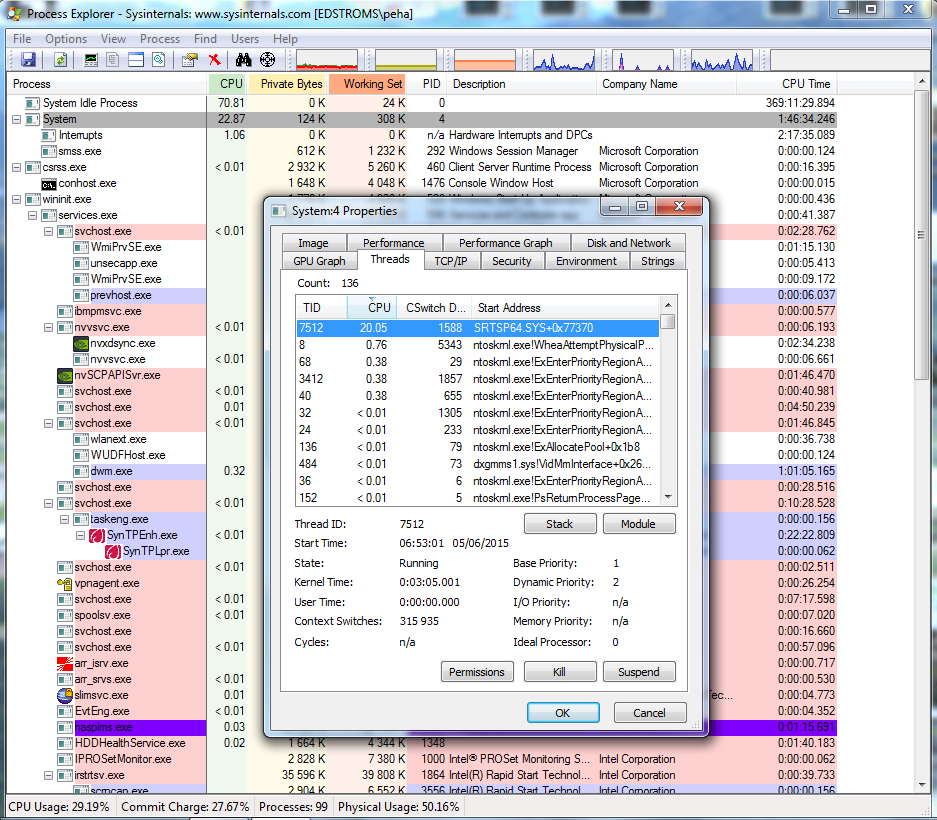Click the thread list vertical scrollbar
Viewport: 937px width, 820px height.
tap(667, 410)
